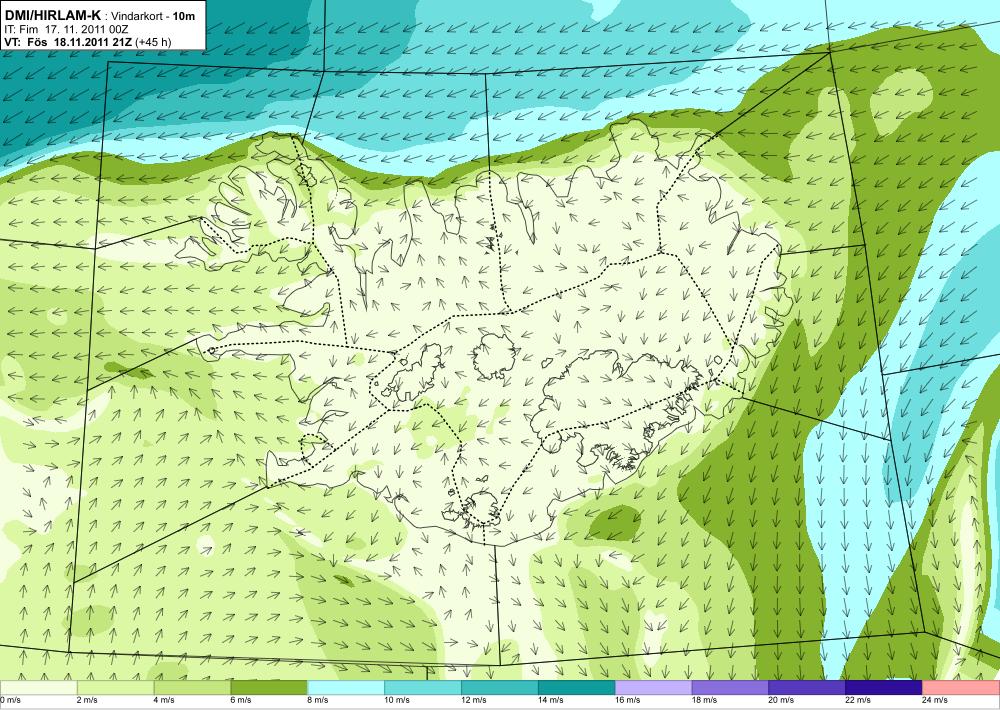Select the teal 12–14 m/s legend swatch
This screenshot has height=710, width=1000.
[x=499, y=688]
